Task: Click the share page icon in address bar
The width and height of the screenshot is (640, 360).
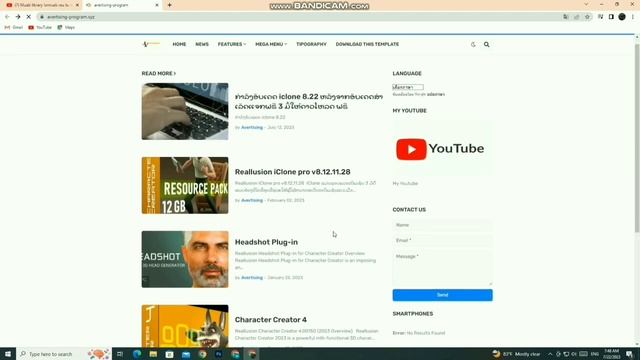Action: pos(577,17)
